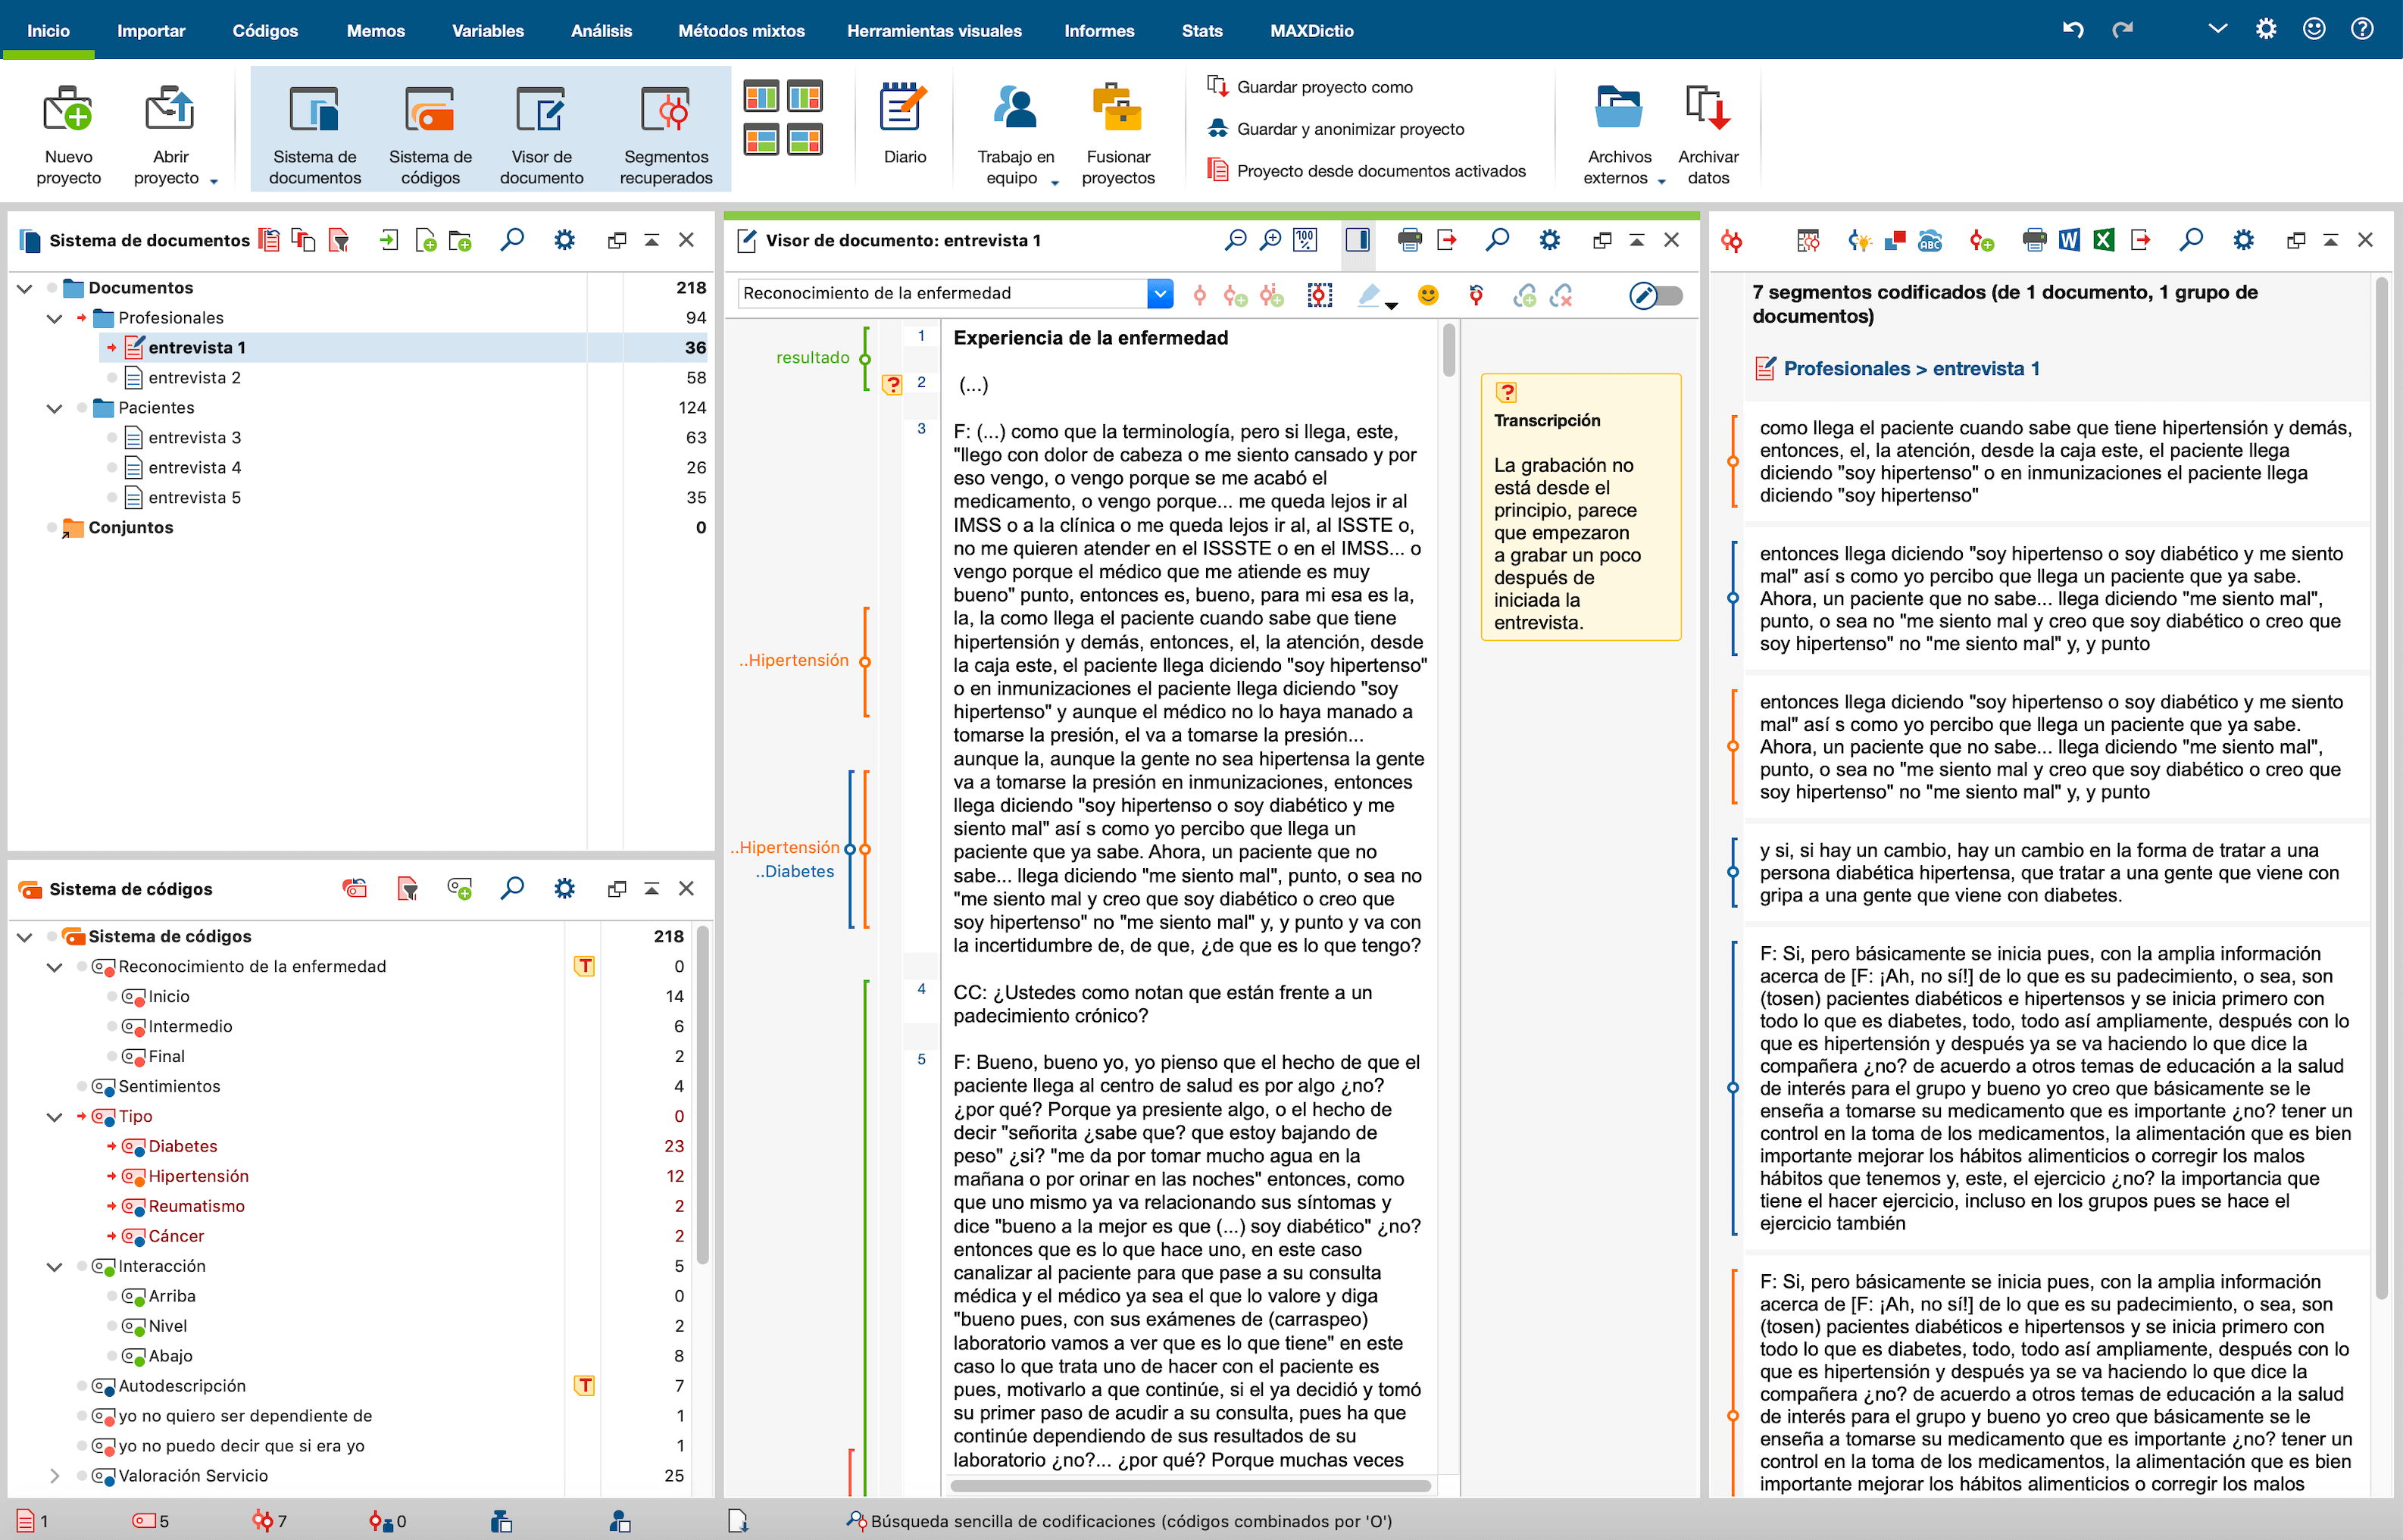Screen dimensions: 2403x1540
Task: Click the document viewer vertical scrollbar
Action: [1449, 349]
